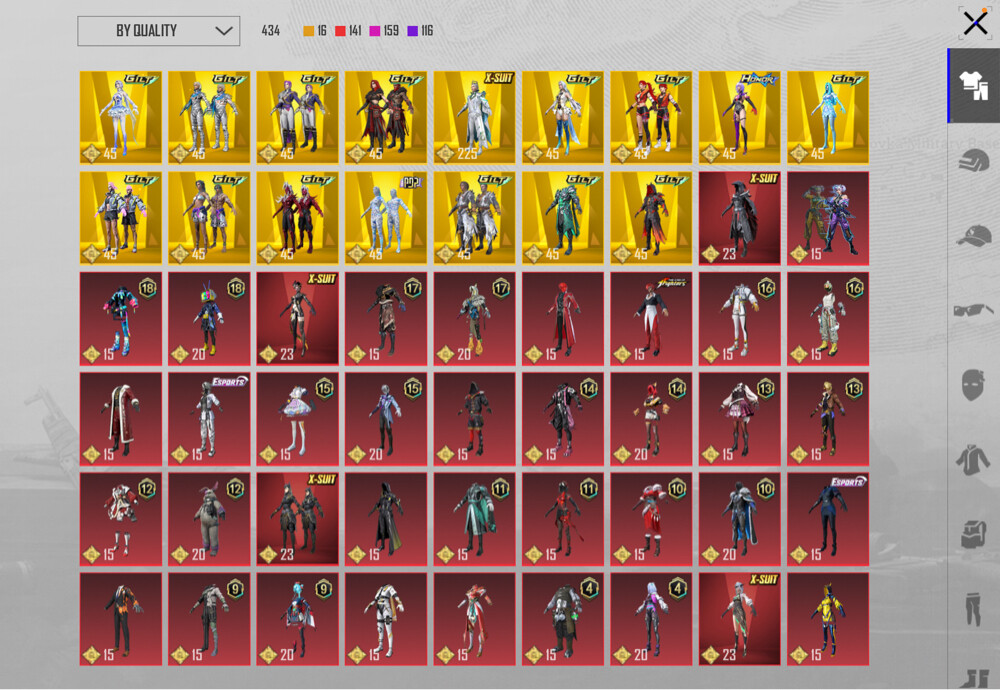Open the sunglasses category

(973, 311)
